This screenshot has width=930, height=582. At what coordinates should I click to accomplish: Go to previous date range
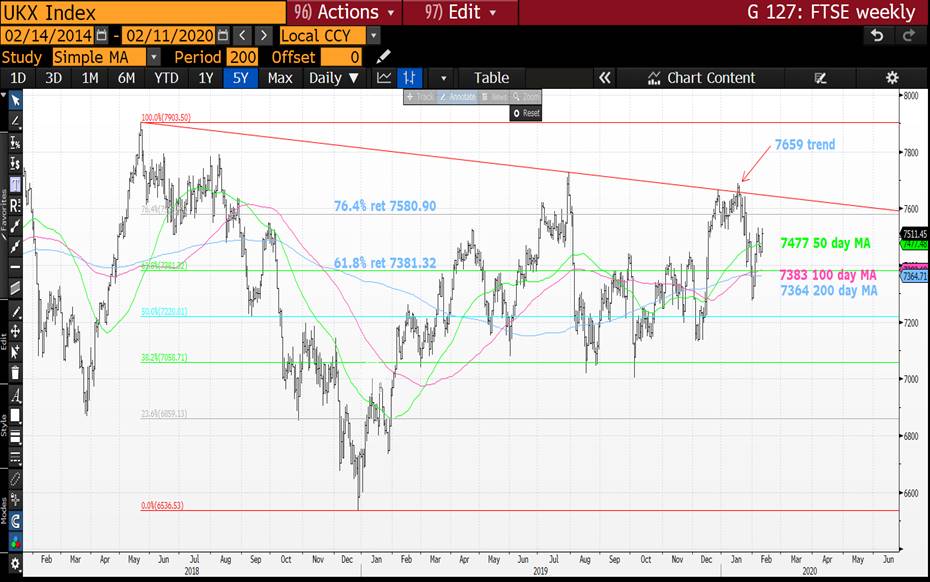[x=242, y=36]
